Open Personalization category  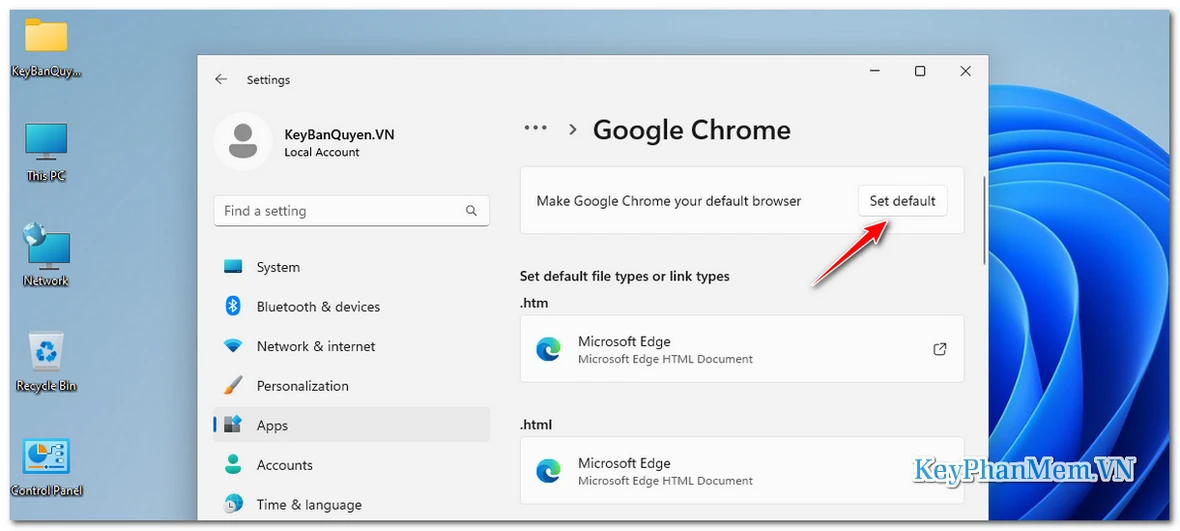point(351,386)
